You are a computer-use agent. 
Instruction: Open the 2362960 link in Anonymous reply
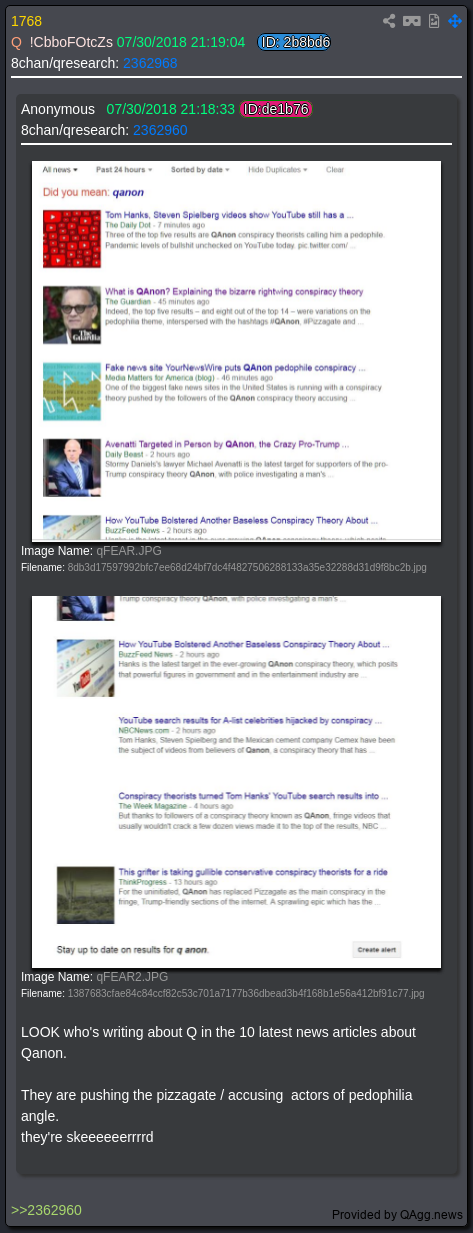click(160, 130)
